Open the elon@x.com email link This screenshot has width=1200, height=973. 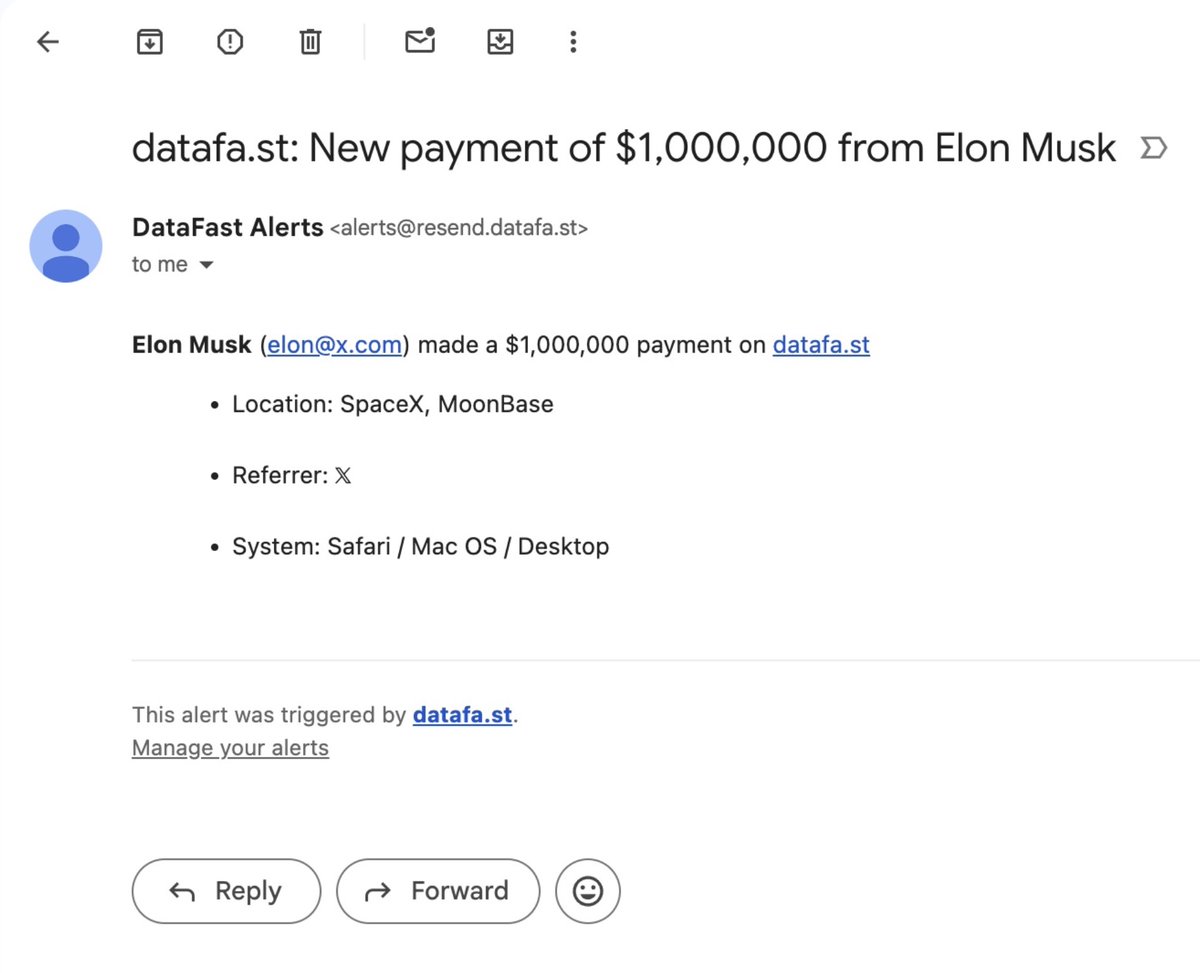click(x=335, y=346)
